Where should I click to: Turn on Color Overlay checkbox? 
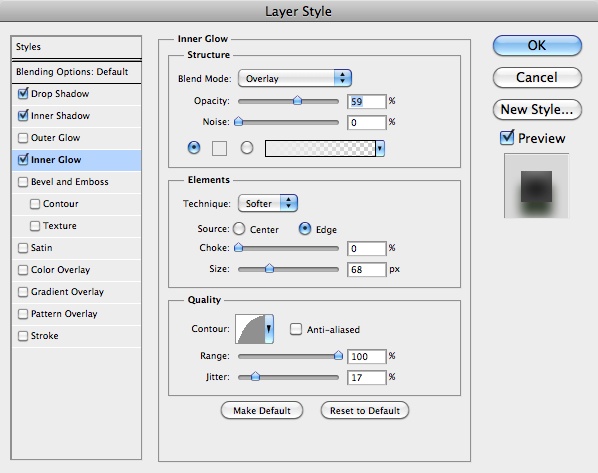tap(23, 270)
